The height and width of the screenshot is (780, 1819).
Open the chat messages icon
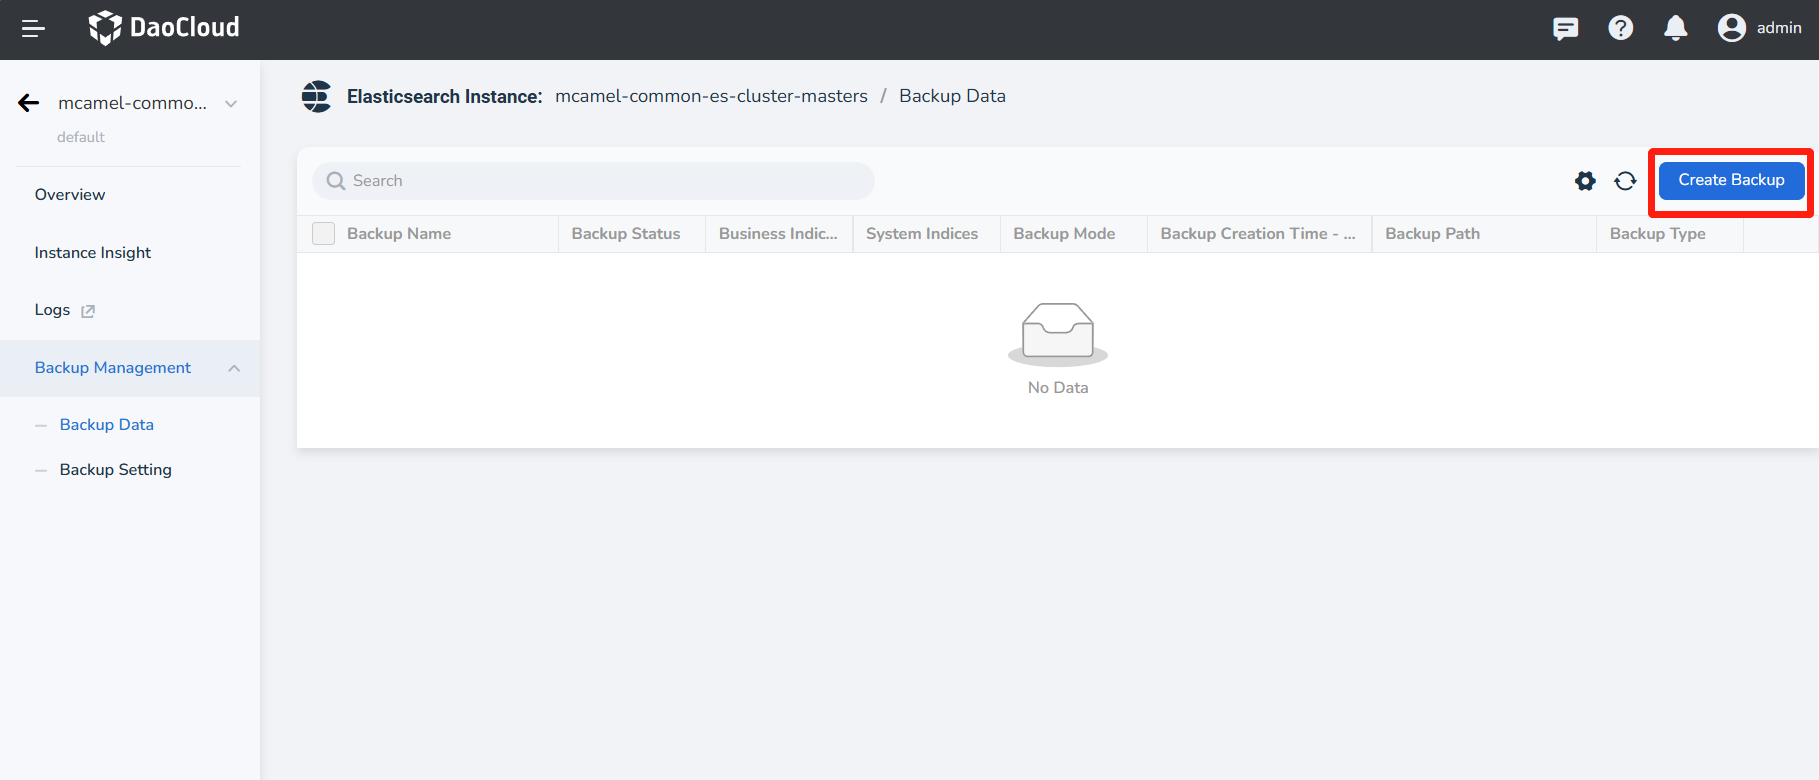click(x=1565, y=28)
